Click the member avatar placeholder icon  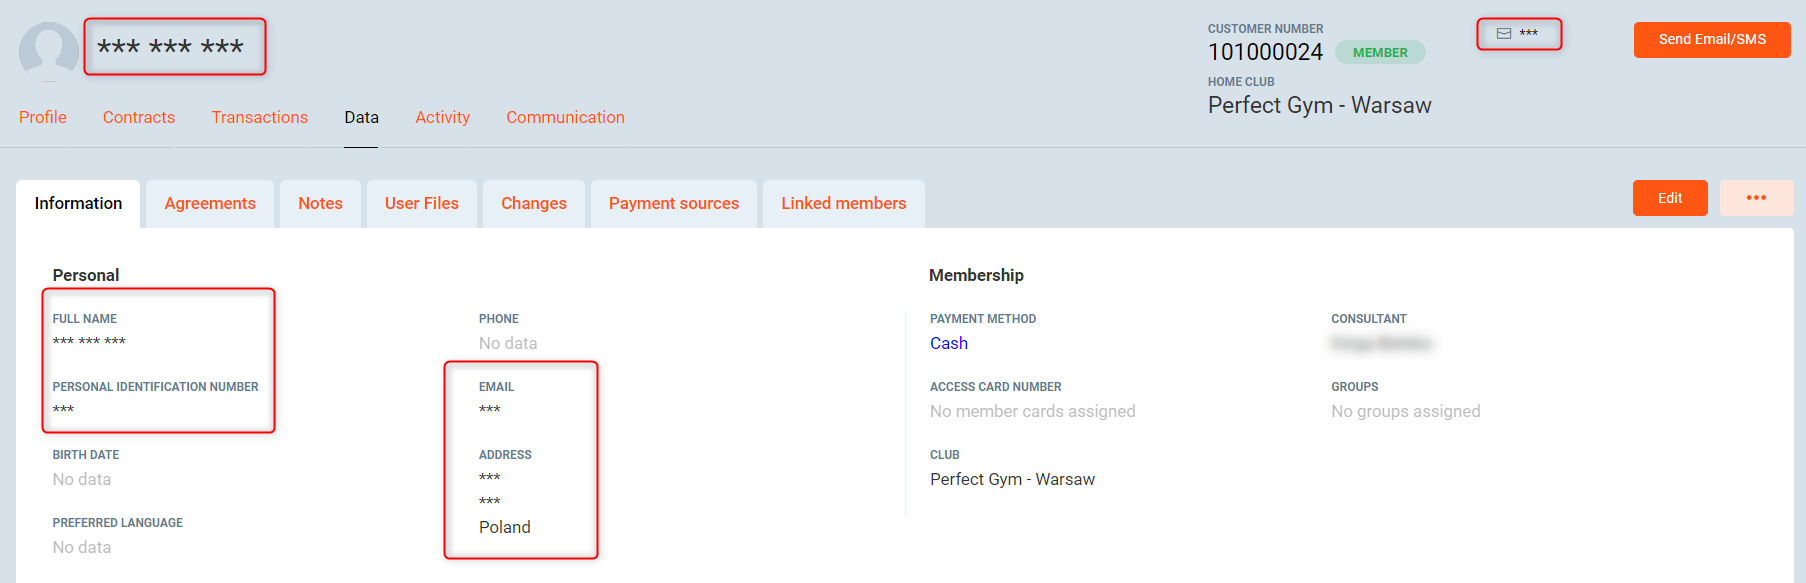click(48, 50)
